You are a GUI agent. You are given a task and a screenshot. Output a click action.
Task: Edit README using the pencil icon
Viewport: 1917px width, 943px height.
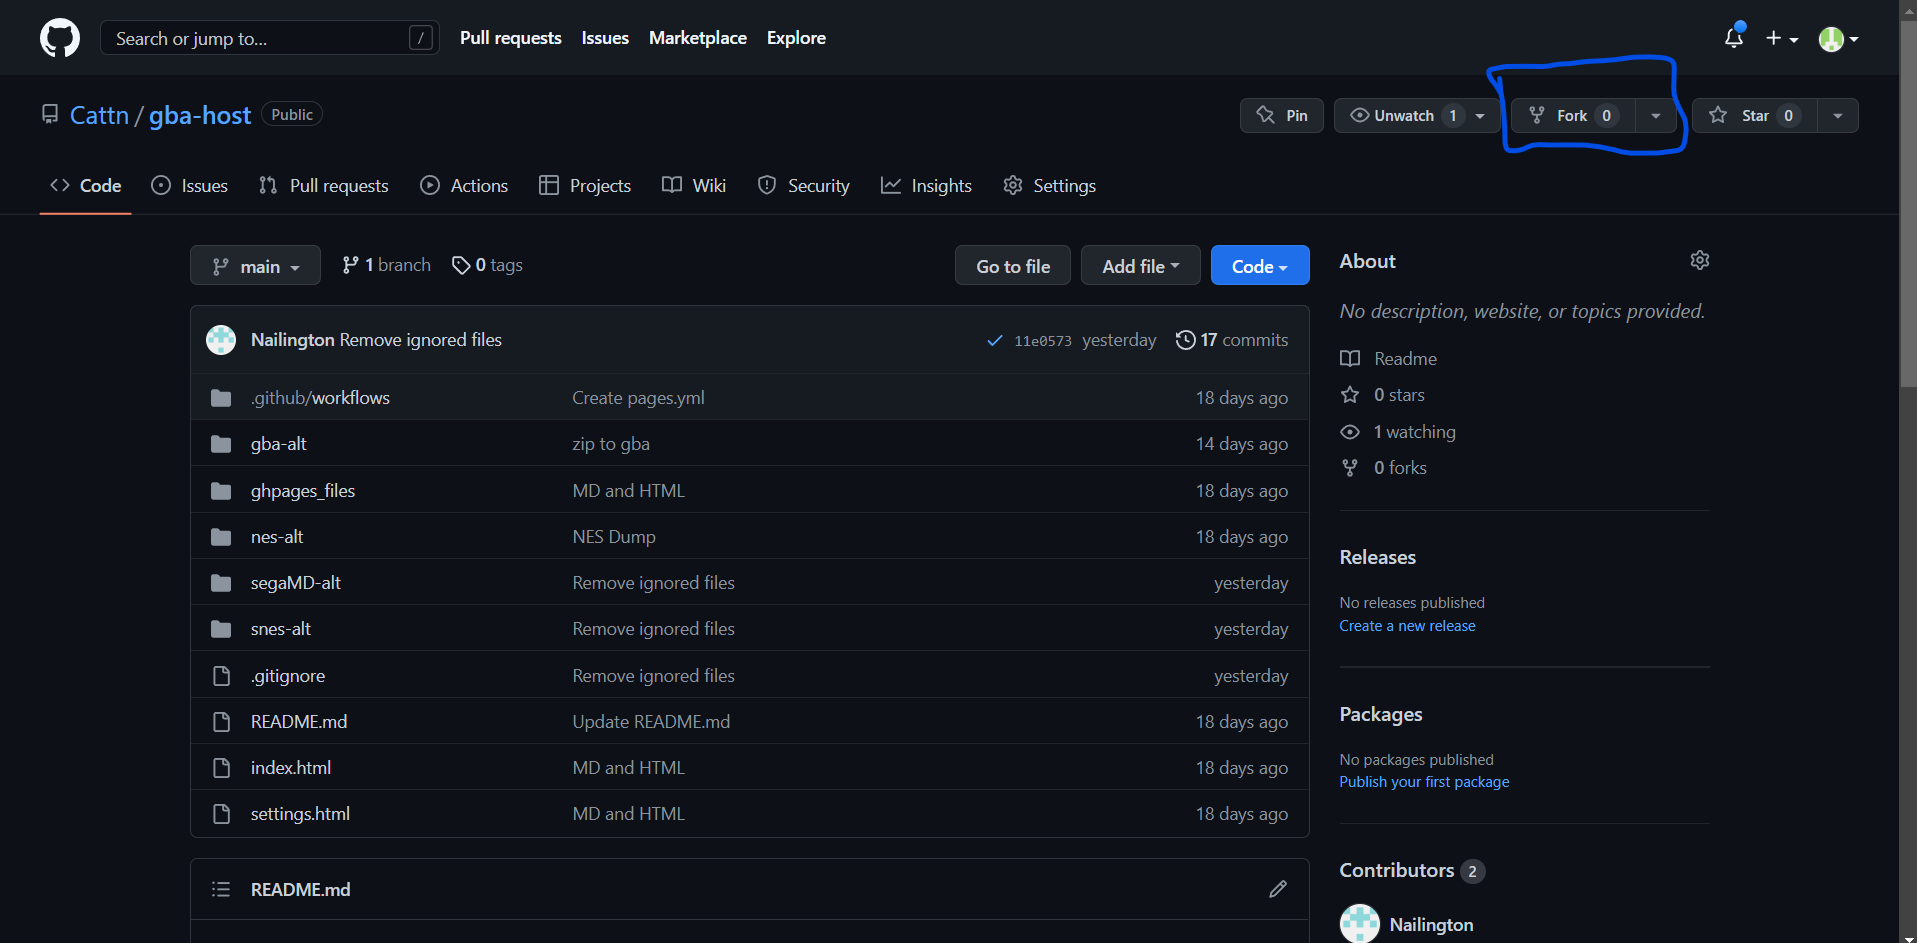click(1277, 889)
